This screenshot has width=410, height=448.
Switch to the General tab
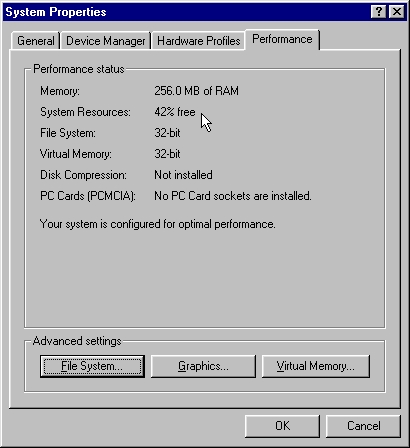pos(35,41)
